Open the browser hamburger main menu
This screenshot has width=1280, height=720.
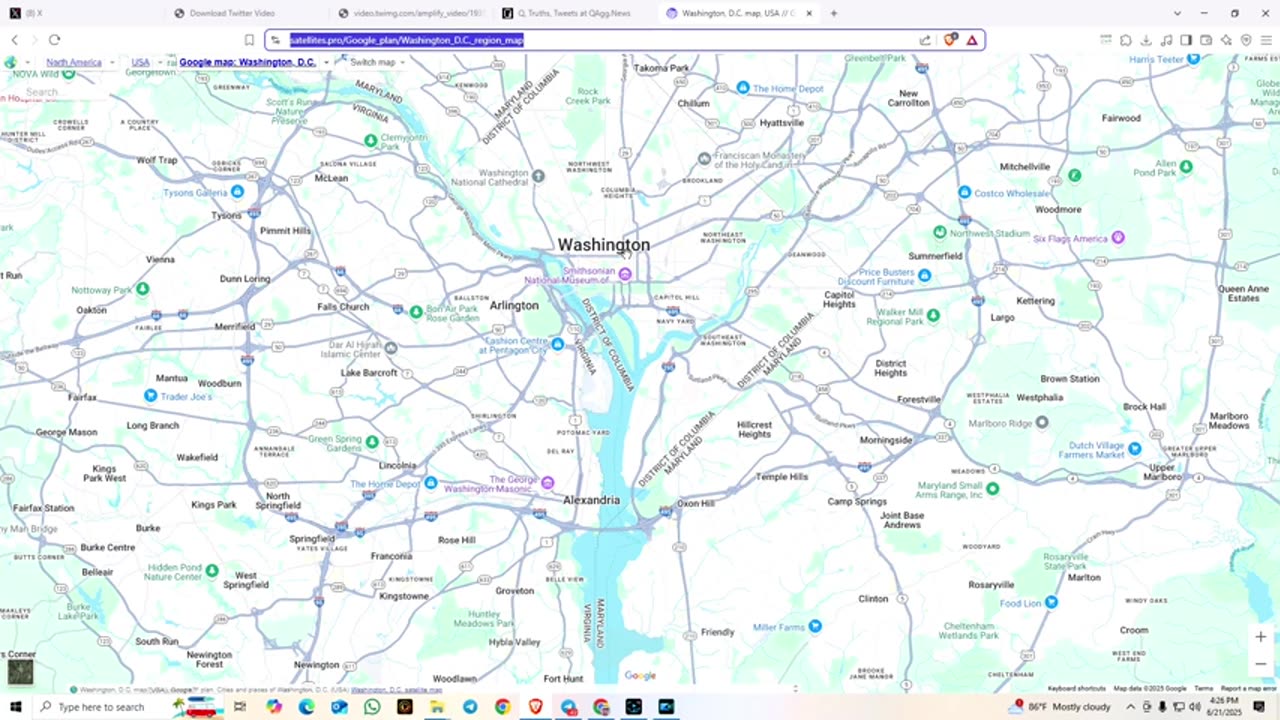point(1266,40)
